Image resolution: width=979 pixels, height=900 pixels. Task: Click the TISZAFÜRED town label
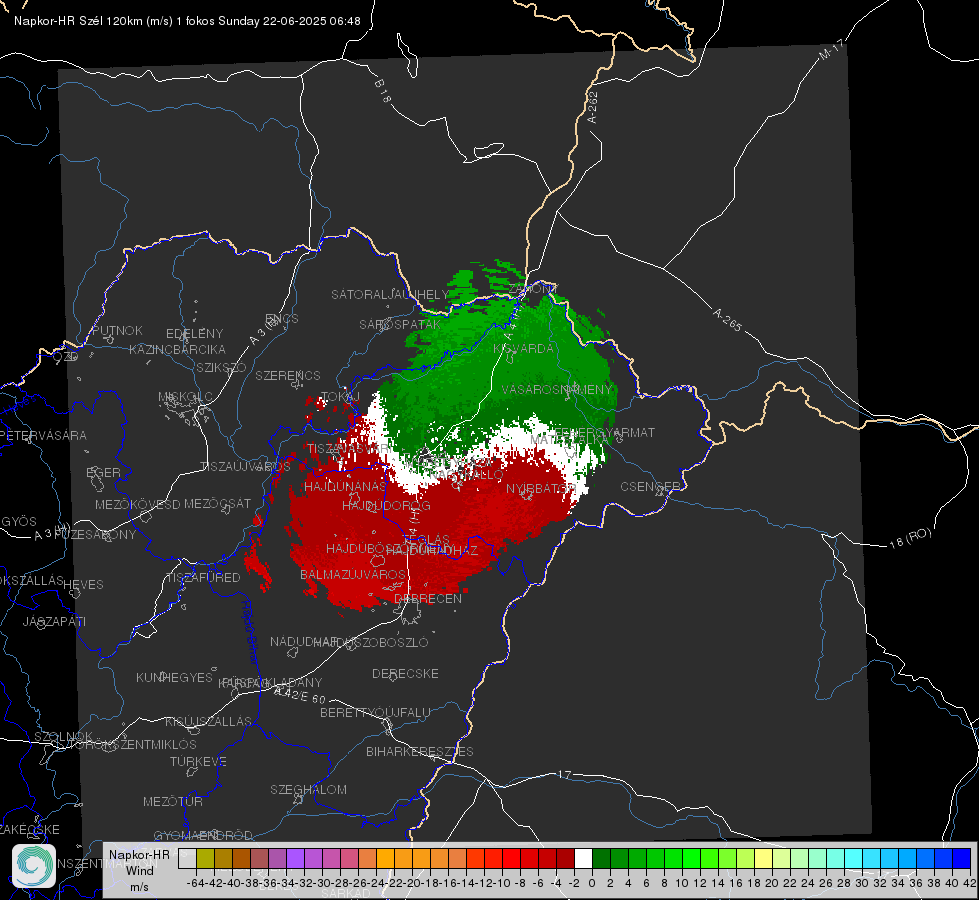pos(204,577)
